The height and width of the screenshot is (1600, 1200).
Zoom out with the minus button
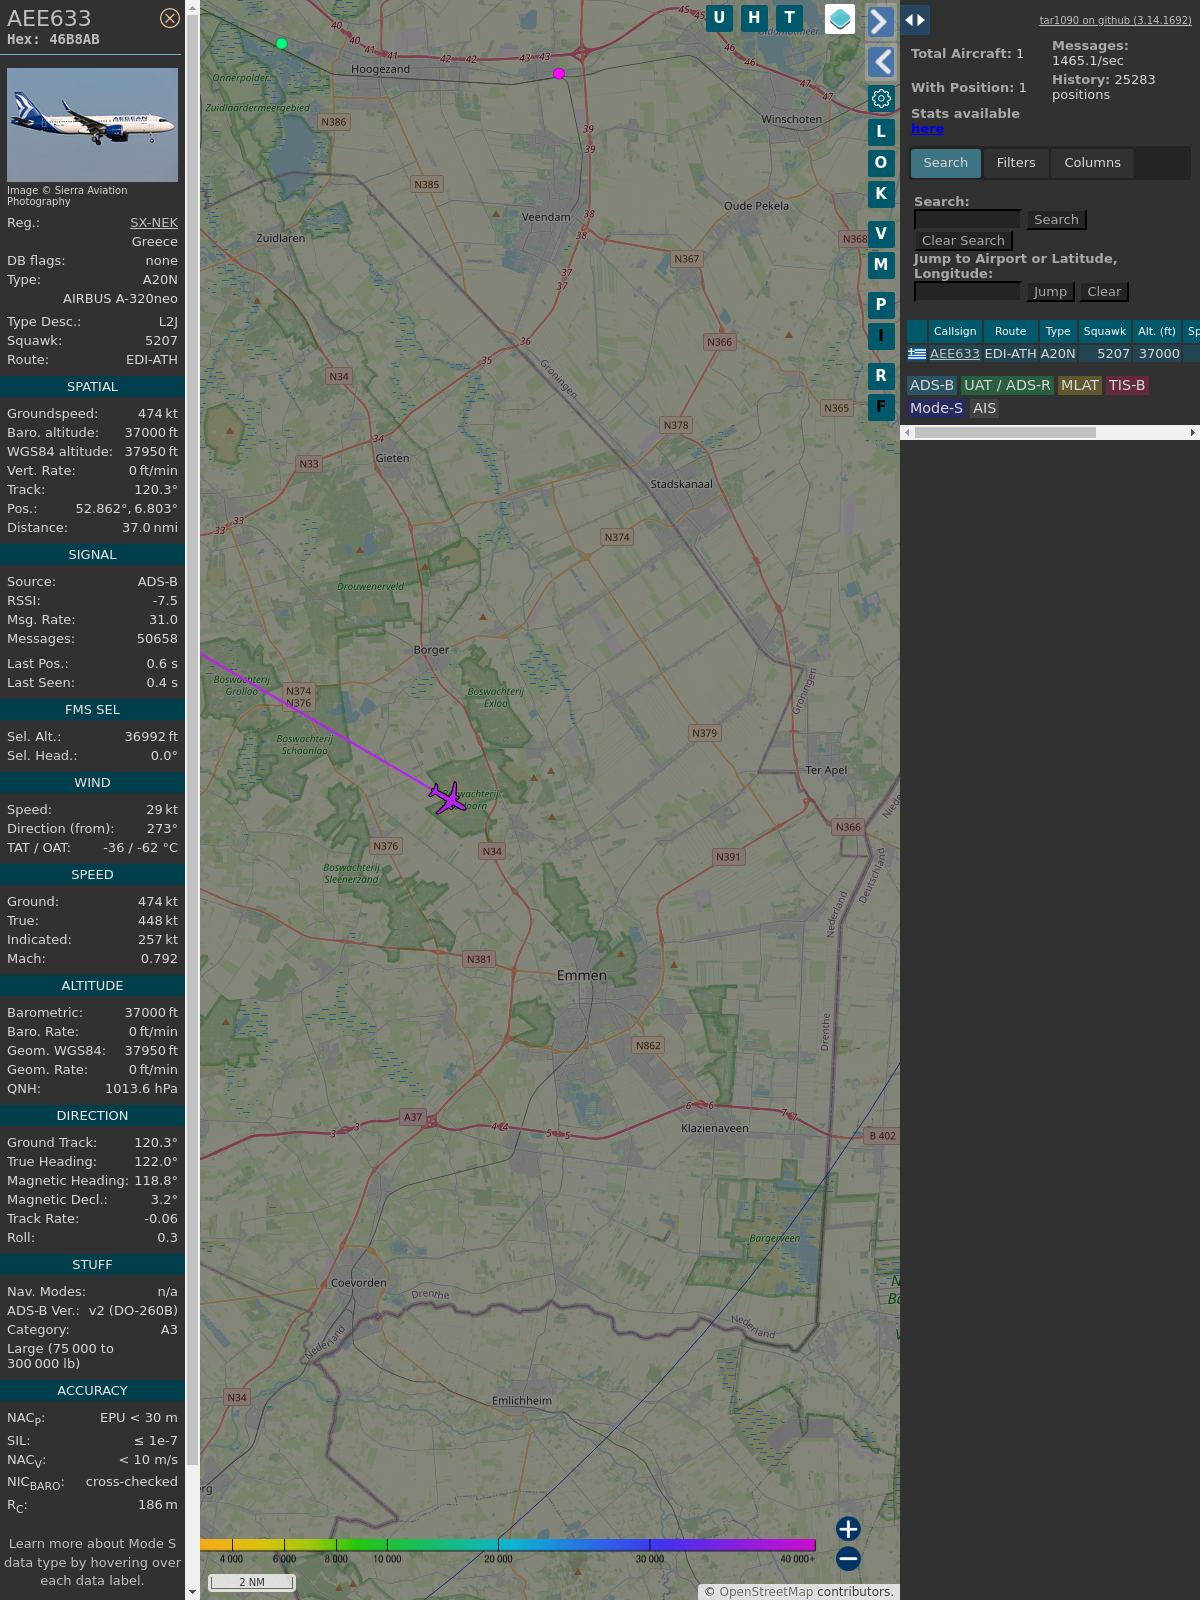[848, 1558]
